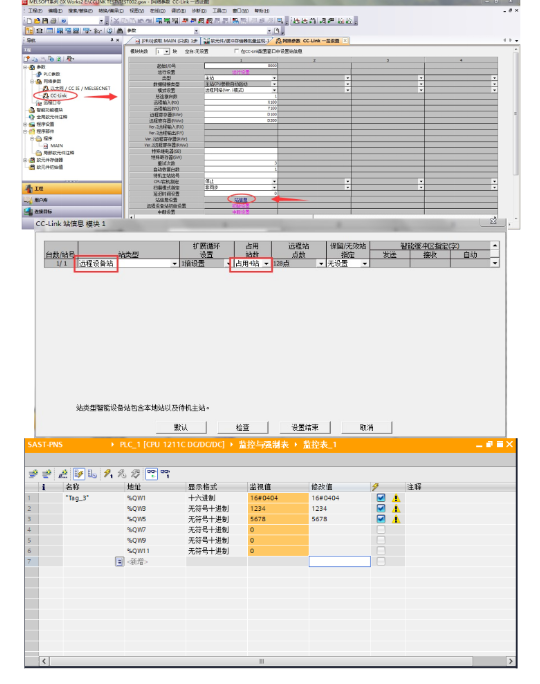Check the modify checkbox for %QW11 row
Image resolution: width=540 pixels, height=684 pixels.
tap(381, 551)
